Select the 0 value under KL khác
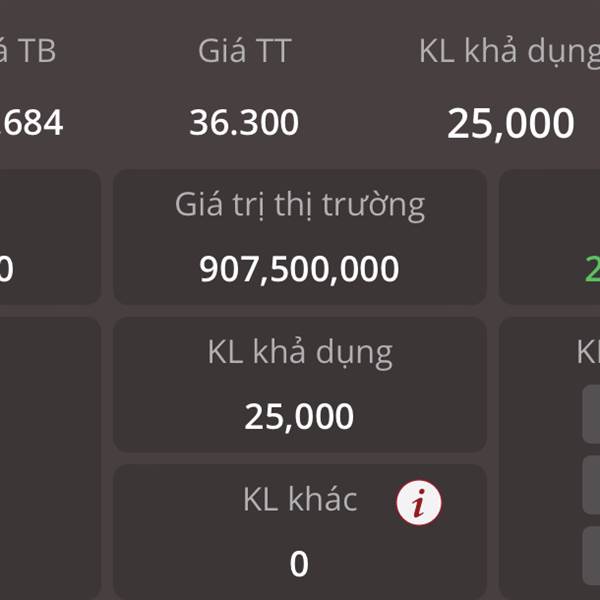Viewport: 600px width, 600px height. (299, 564)
